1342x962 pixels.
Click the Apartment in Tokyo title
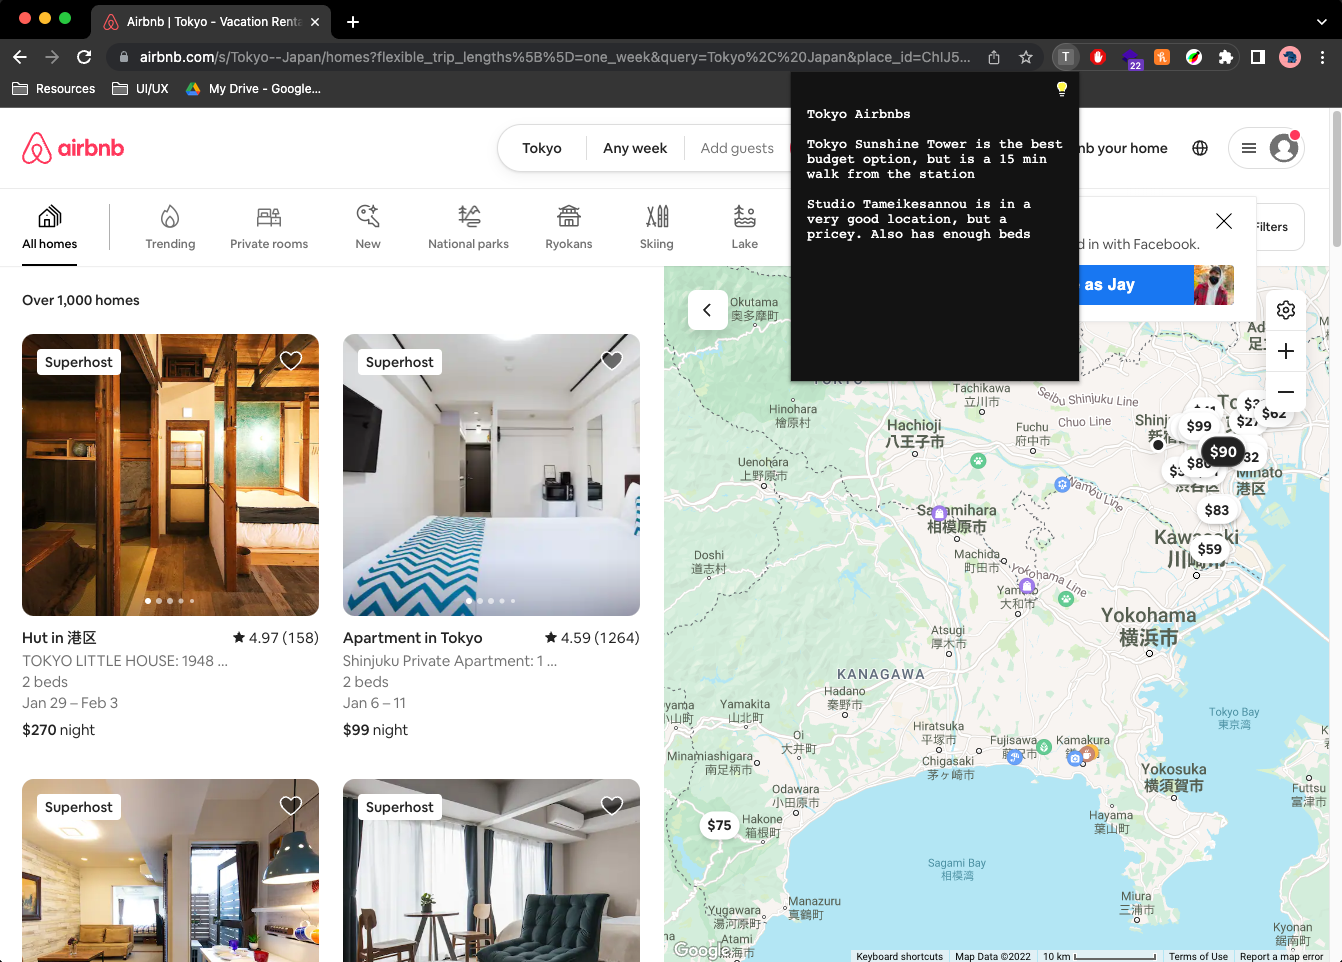tap(412, 638)
